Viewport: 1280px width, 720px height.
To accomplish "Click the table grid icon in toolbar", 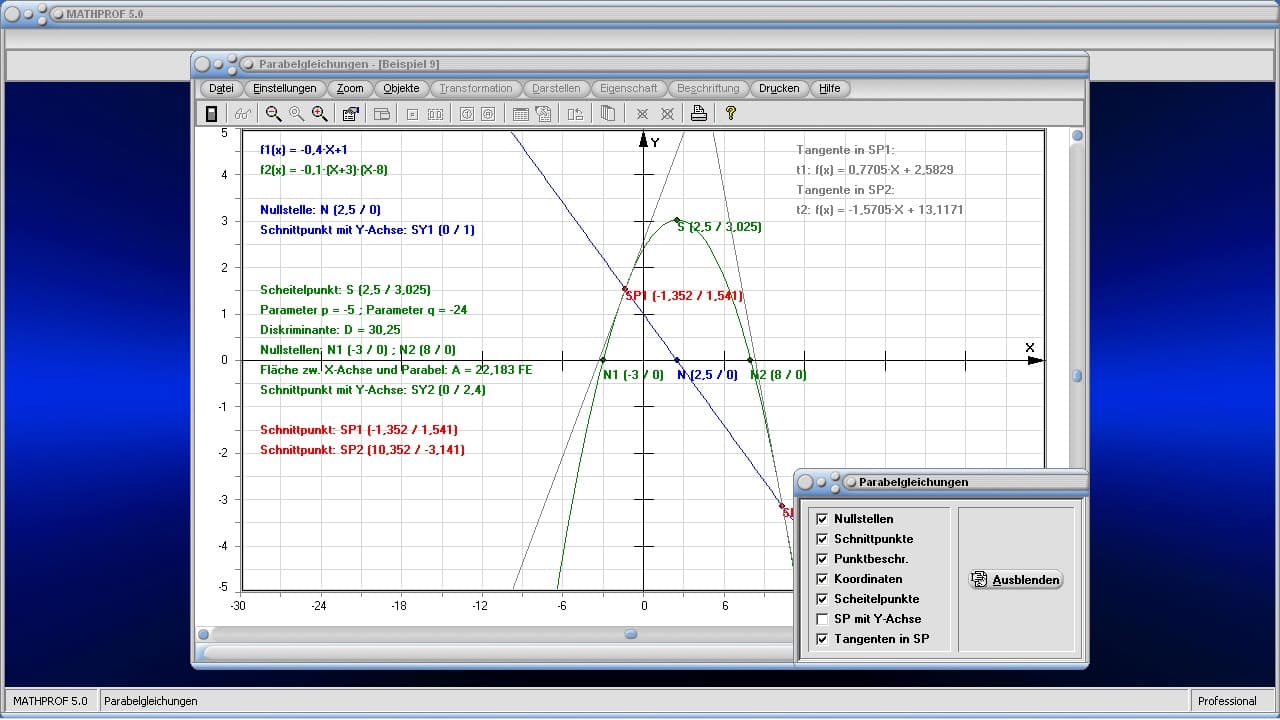I will click(520, 114).
